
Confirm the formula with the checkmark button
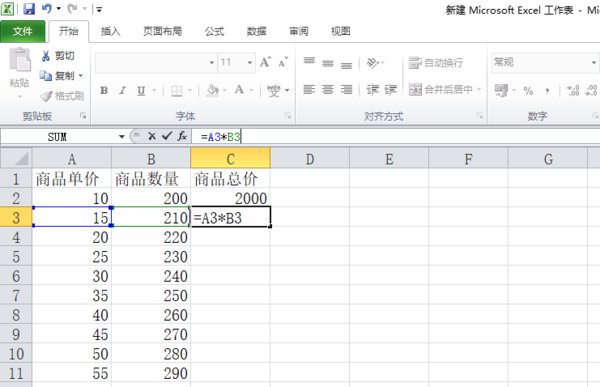(x=167, y=136)
